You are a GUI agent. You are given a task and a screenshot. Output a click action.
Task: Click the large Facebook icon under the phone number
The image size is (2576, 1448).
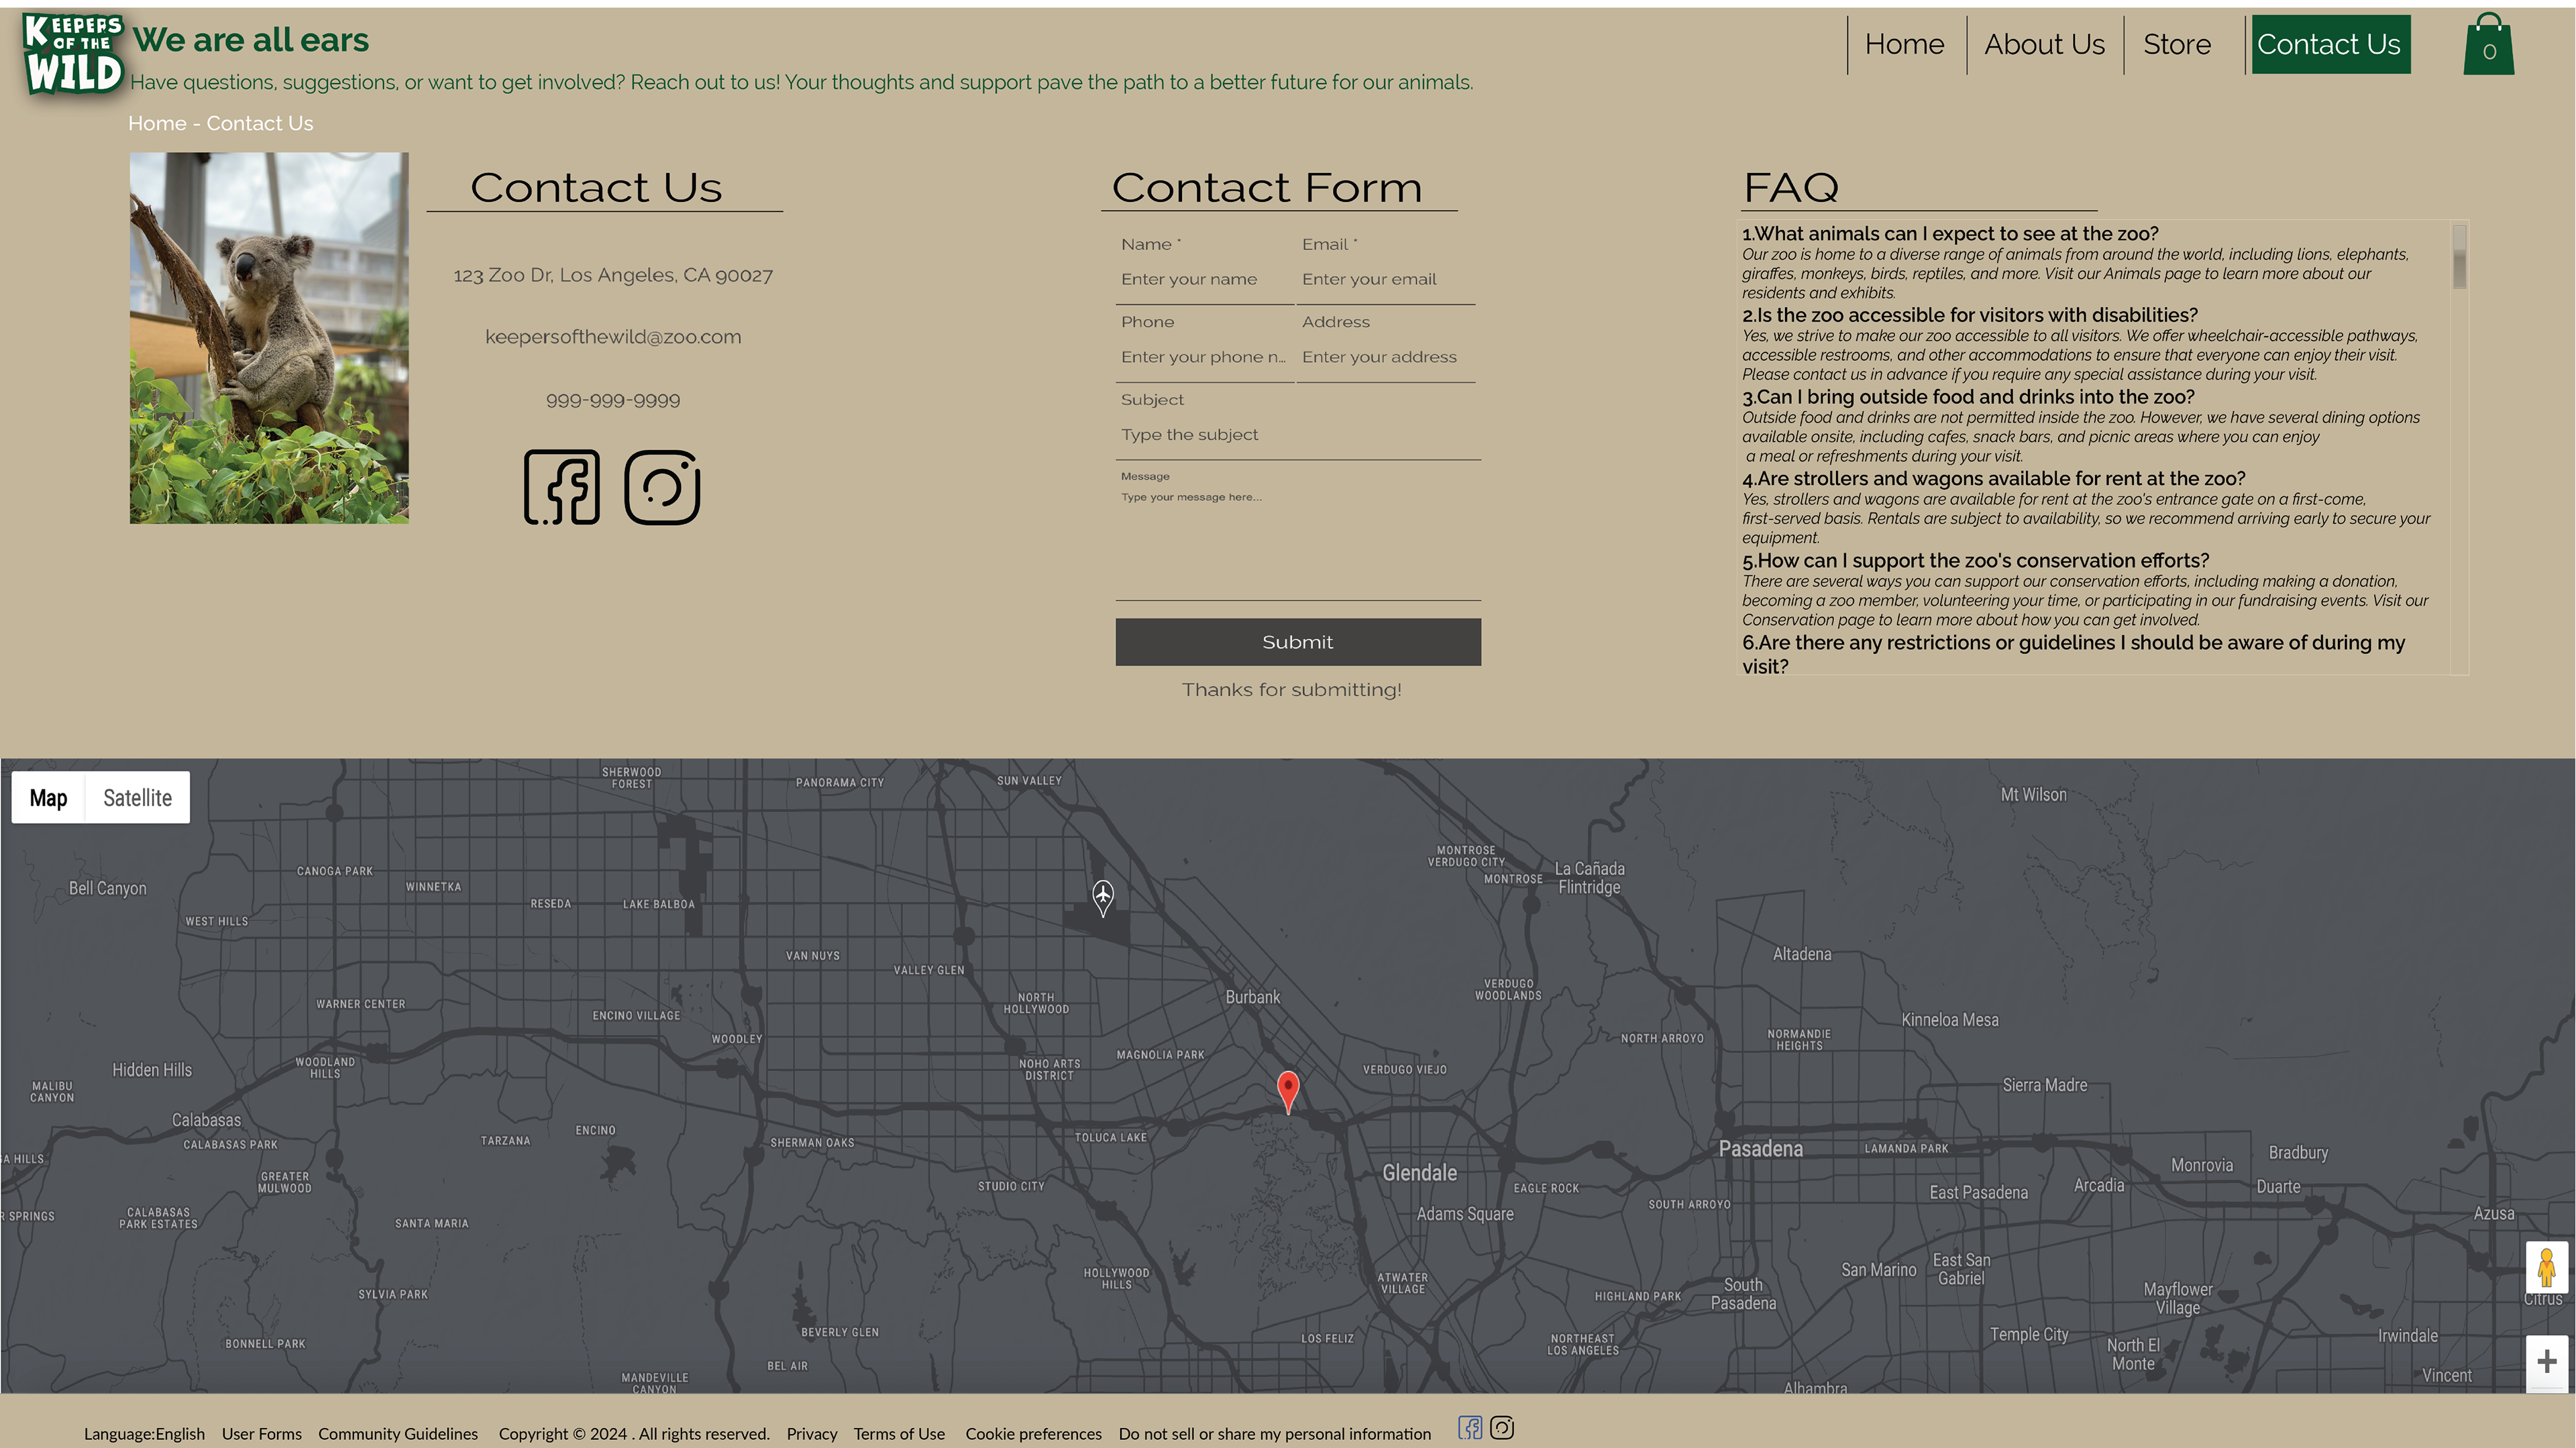[x=562, y=487]
